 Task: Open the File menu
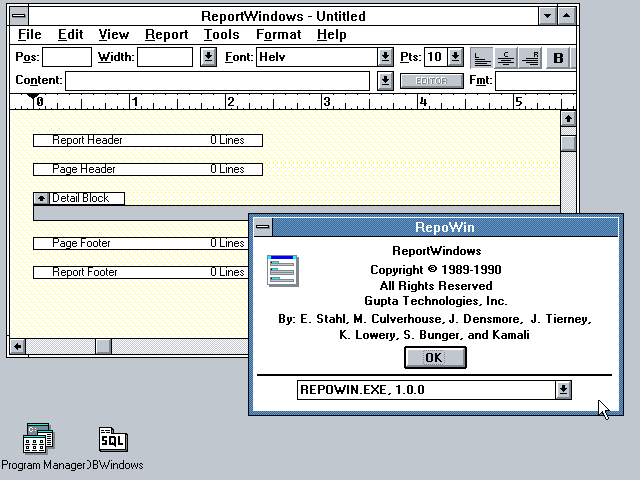pos(29,35)
